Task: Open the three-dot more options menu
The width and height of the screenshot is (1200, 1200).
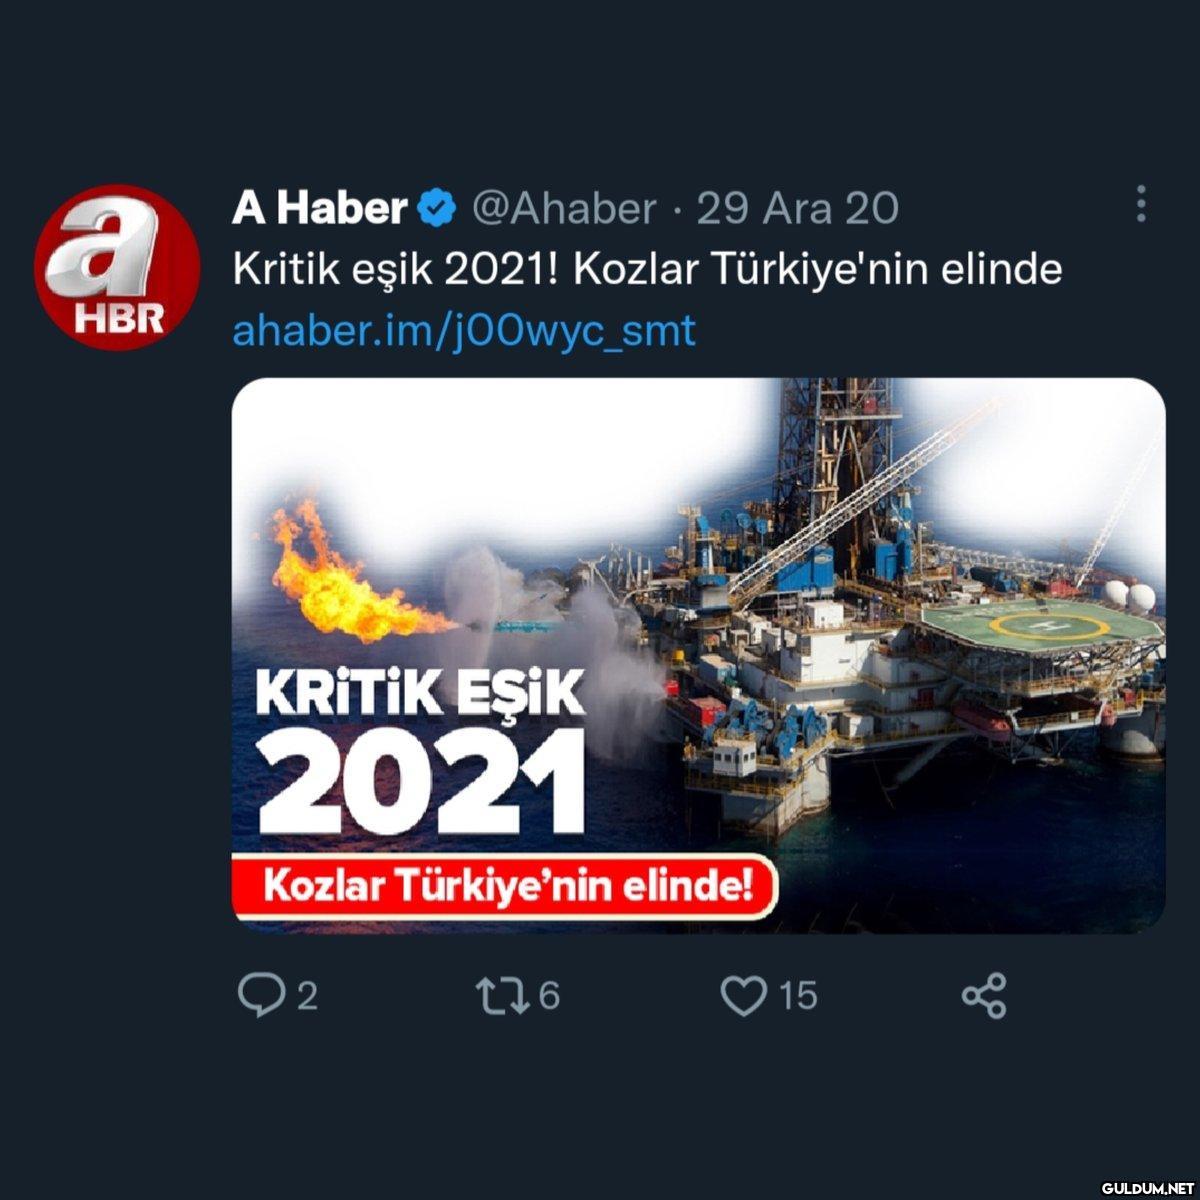Action: point(1141,204)
